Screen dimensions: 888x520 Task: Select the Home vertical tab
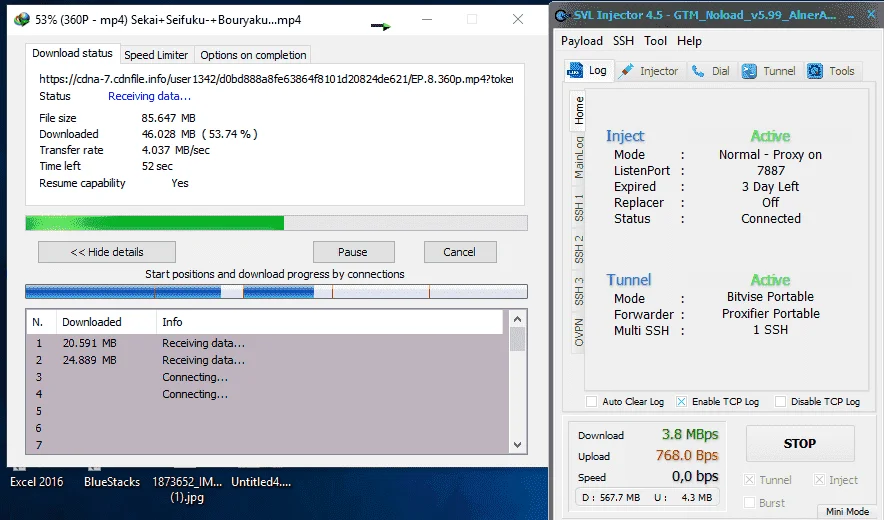[x=578, y=110]
